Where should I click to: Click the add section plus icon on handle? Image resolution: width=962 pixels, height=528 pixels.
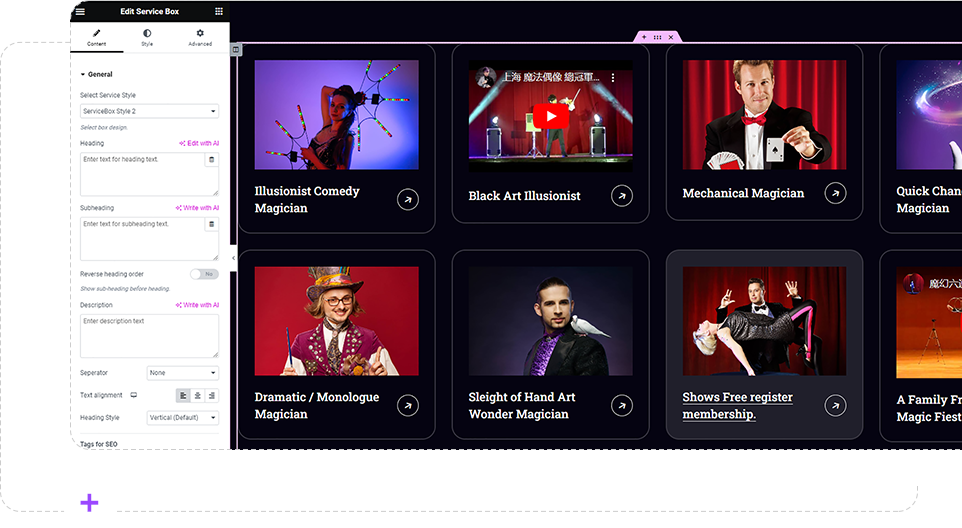644,37
